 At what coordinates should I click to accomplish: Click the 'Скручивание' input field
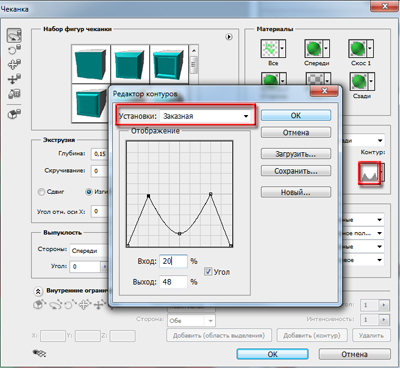100,171
